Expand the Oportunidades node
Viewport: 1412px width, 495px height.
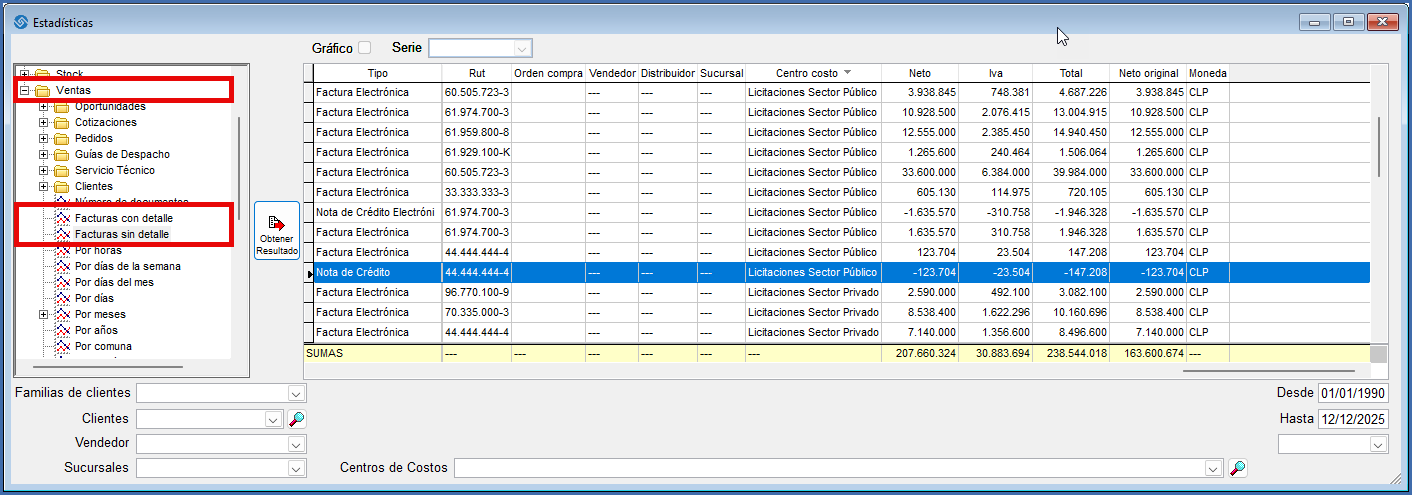tap(44, 106)
